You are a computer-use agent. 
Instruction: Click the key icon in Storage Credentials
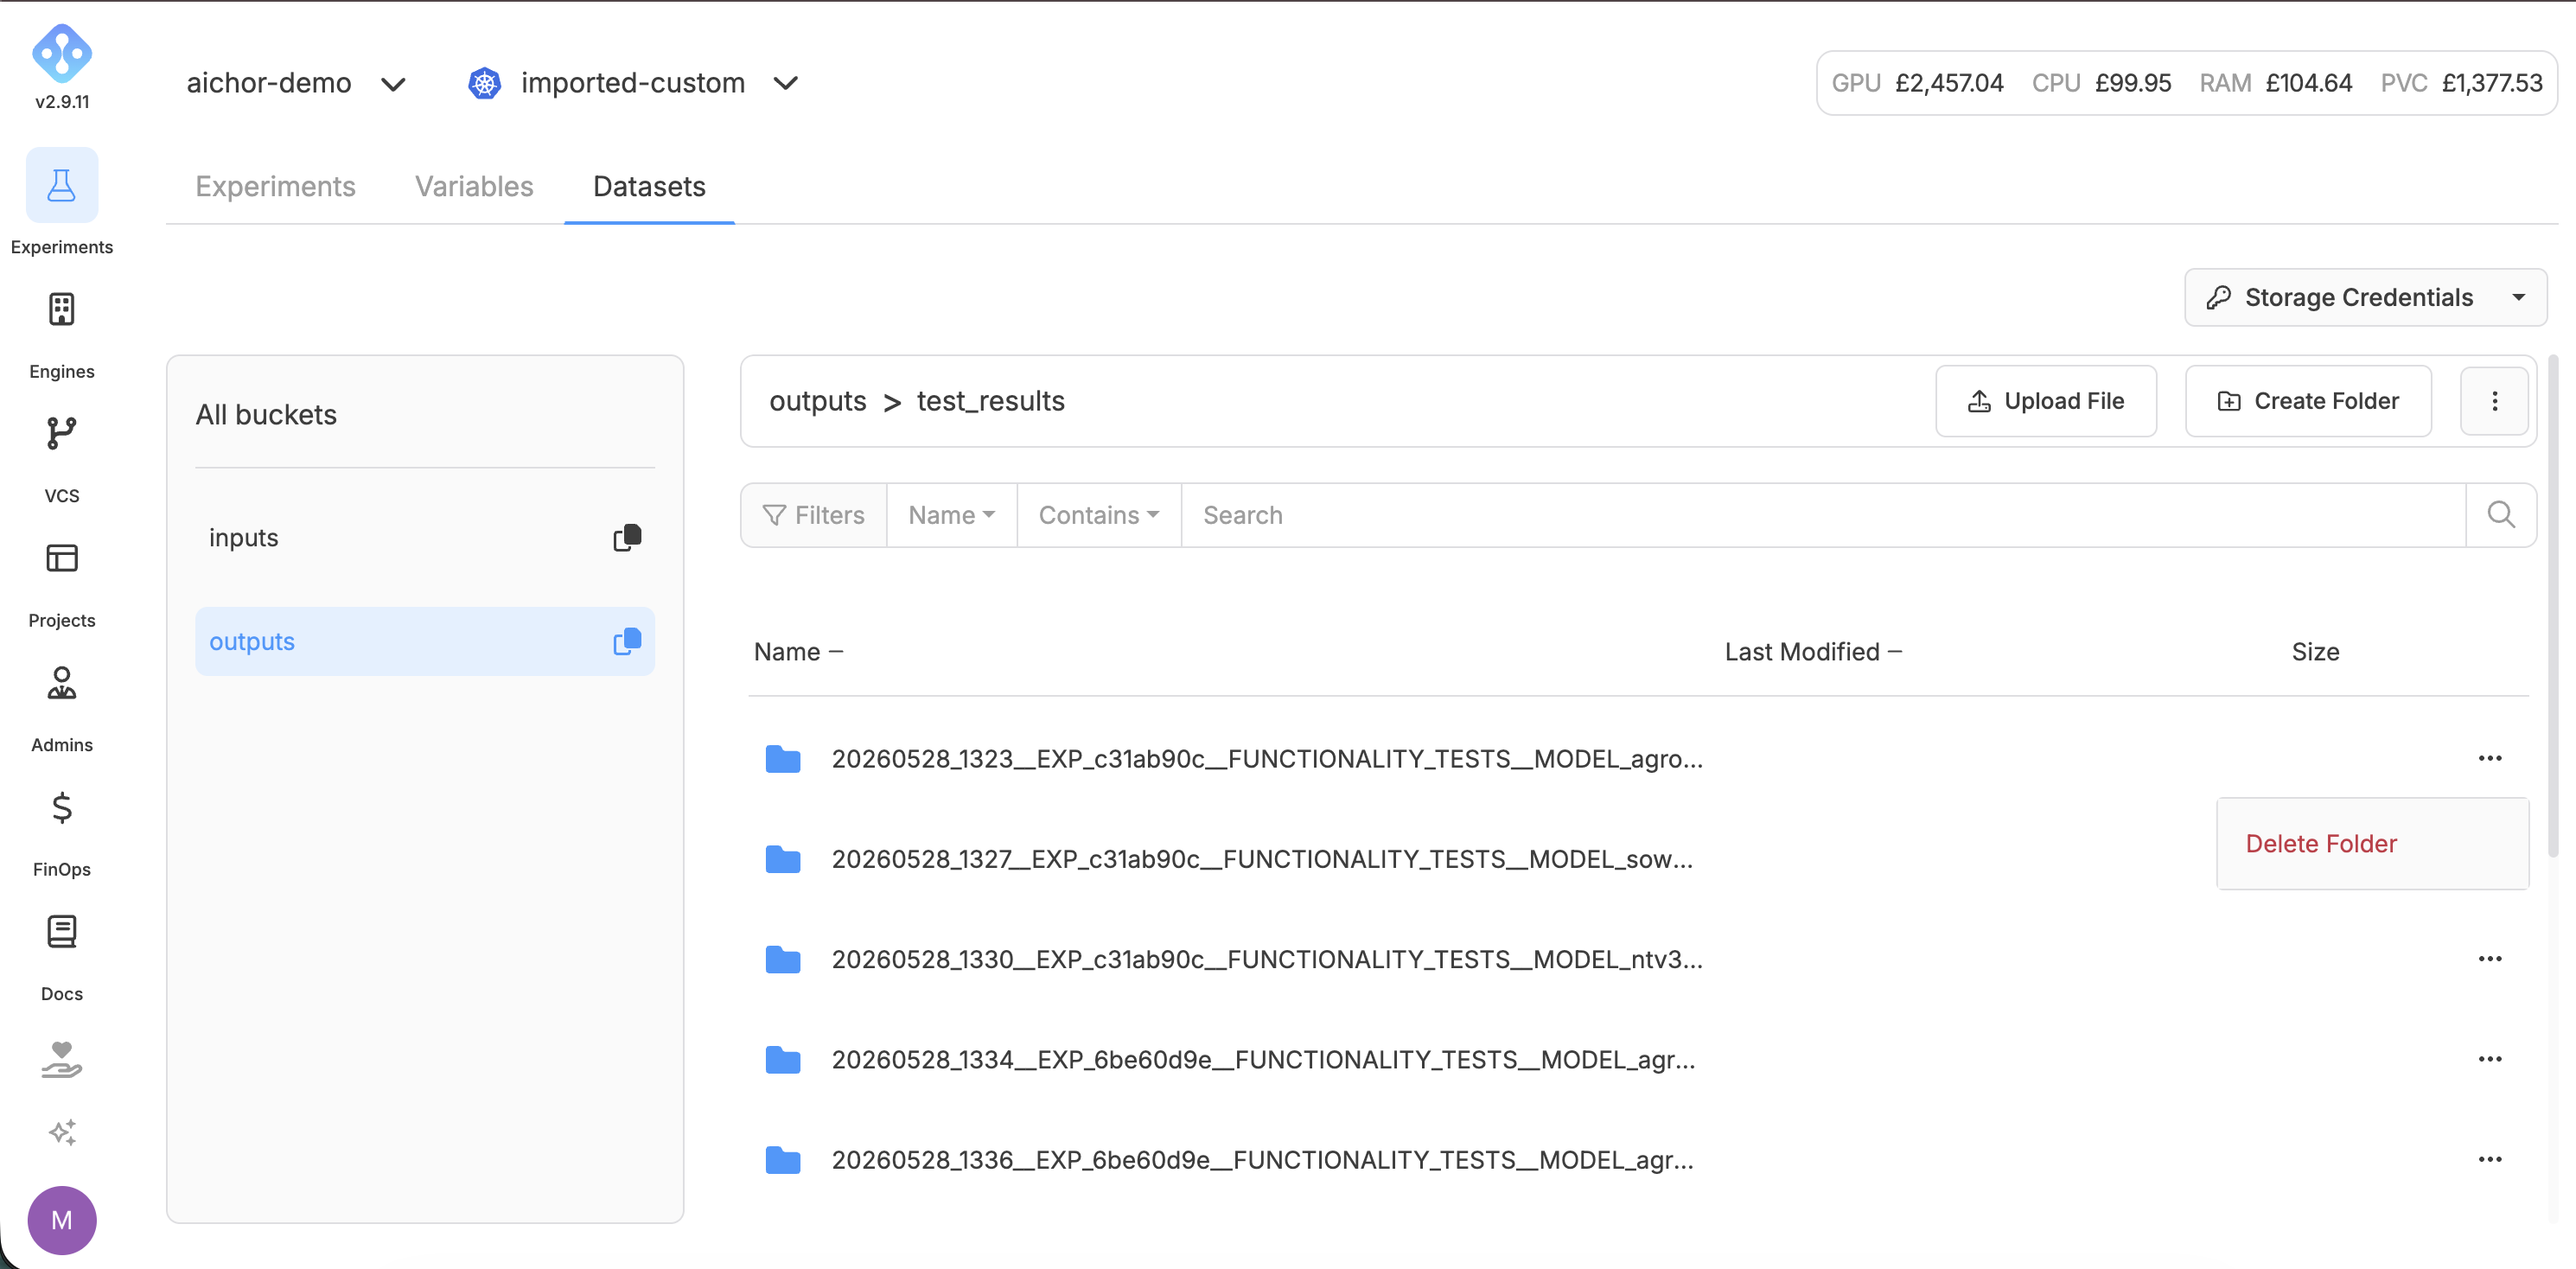click(2219, 297)
